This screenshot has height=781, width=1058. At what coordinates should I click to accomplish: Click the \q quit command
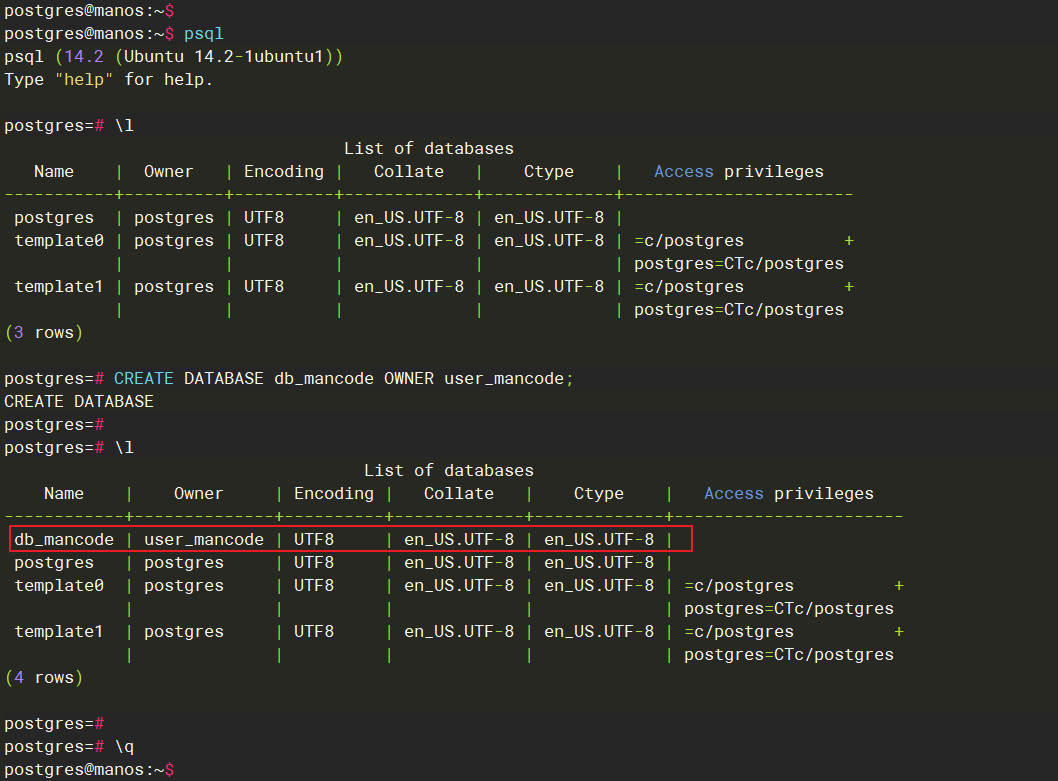pos(124,746)
